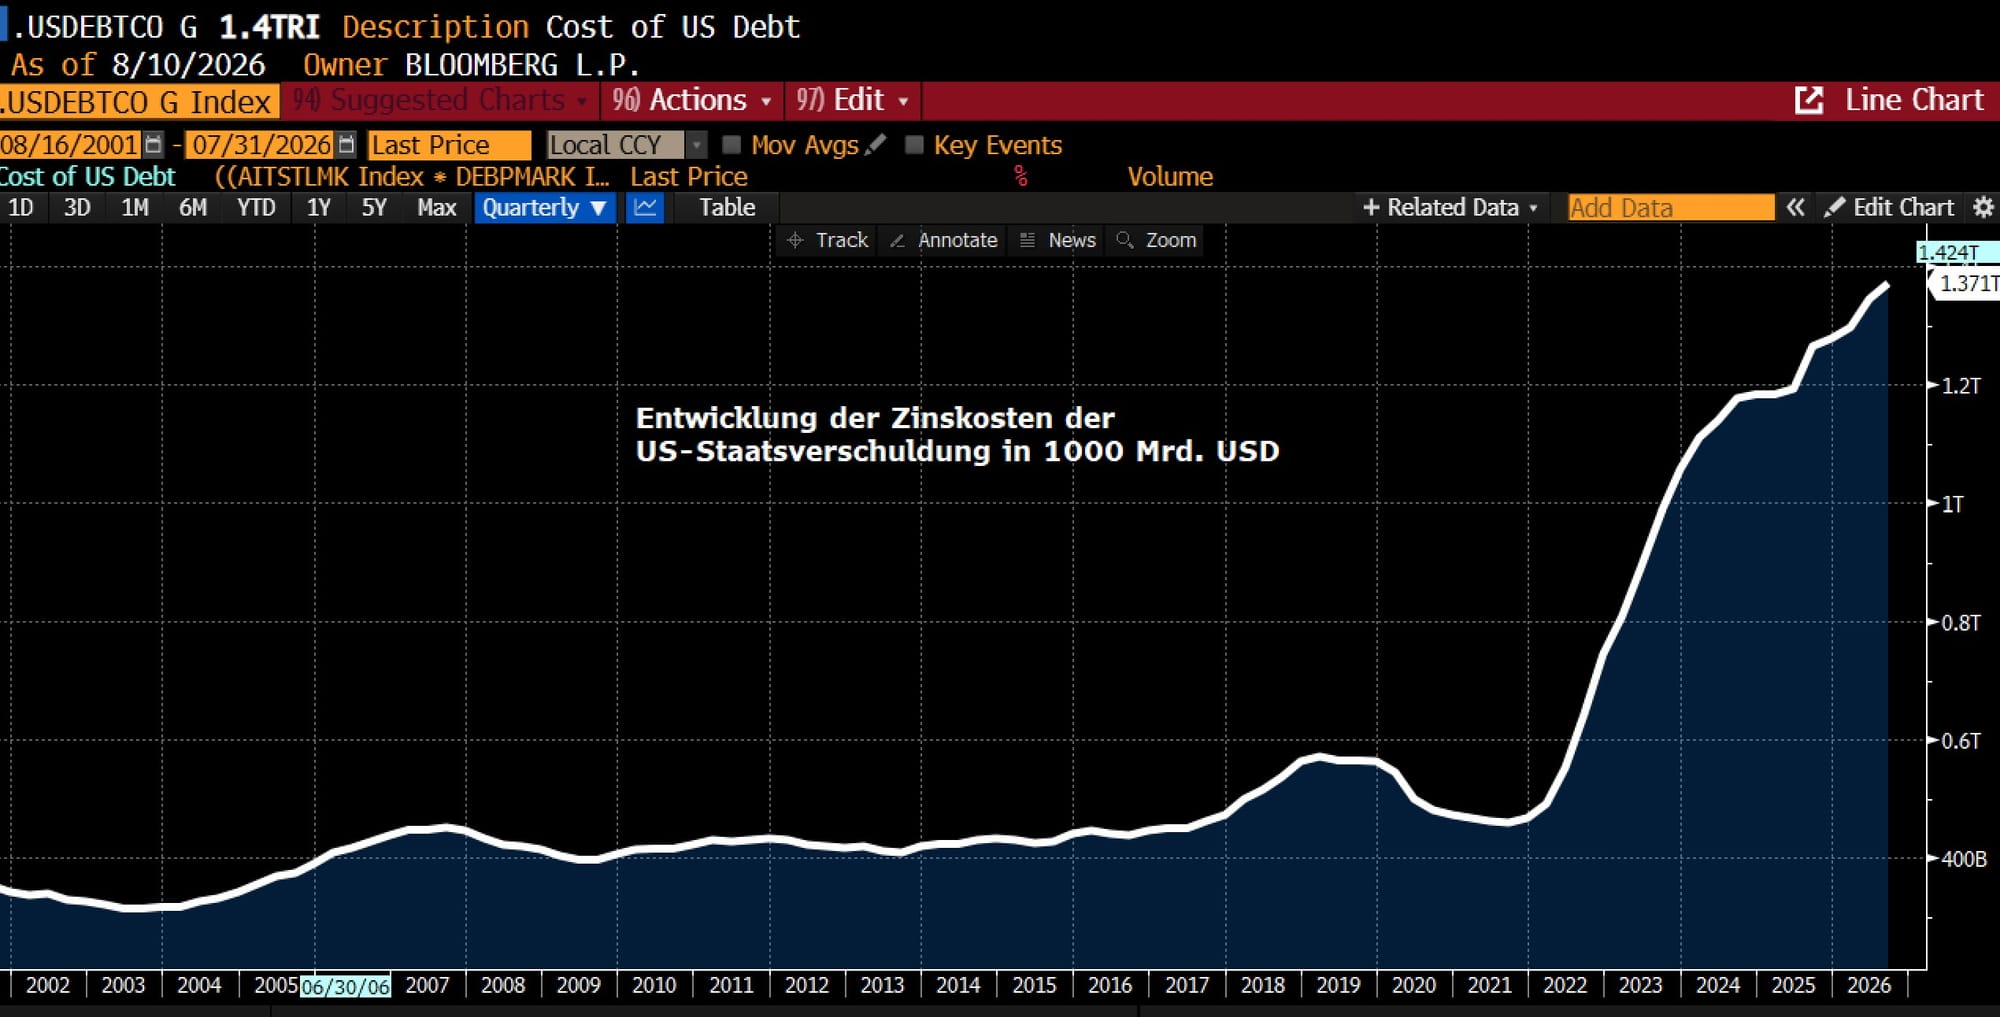Click the 1.371T last value label
The image size is (2000, 1017).
[x=1966, y=283]
